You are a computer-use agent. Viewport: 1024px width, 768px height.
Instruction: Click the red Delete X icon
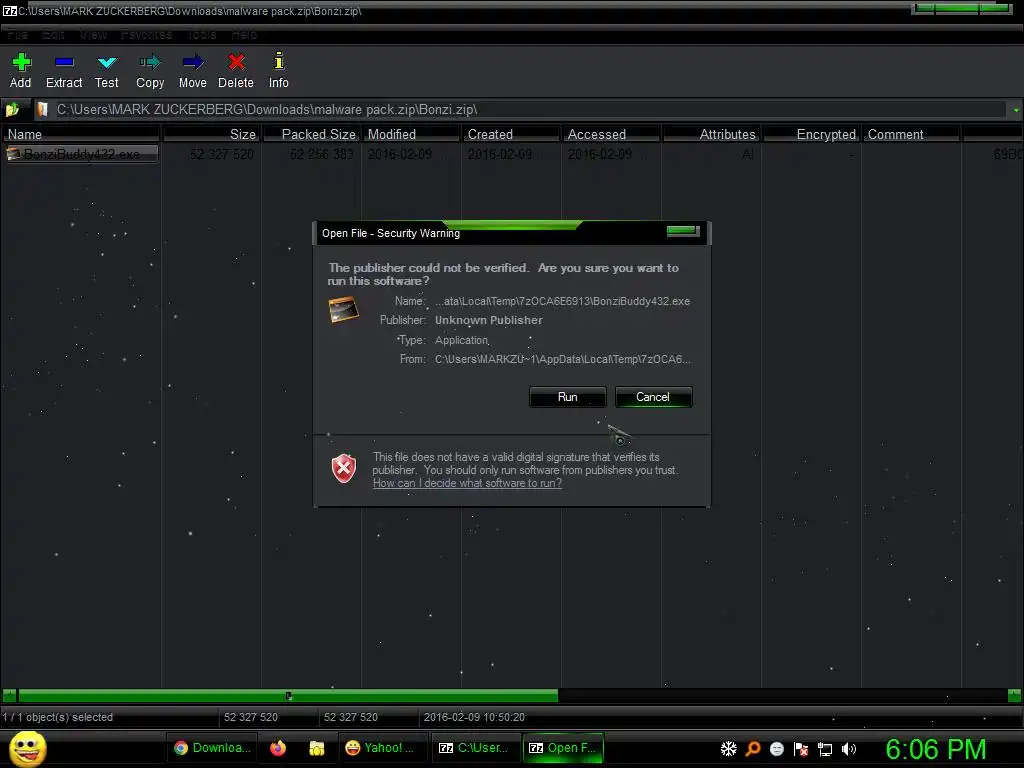(x=236, y=62)
